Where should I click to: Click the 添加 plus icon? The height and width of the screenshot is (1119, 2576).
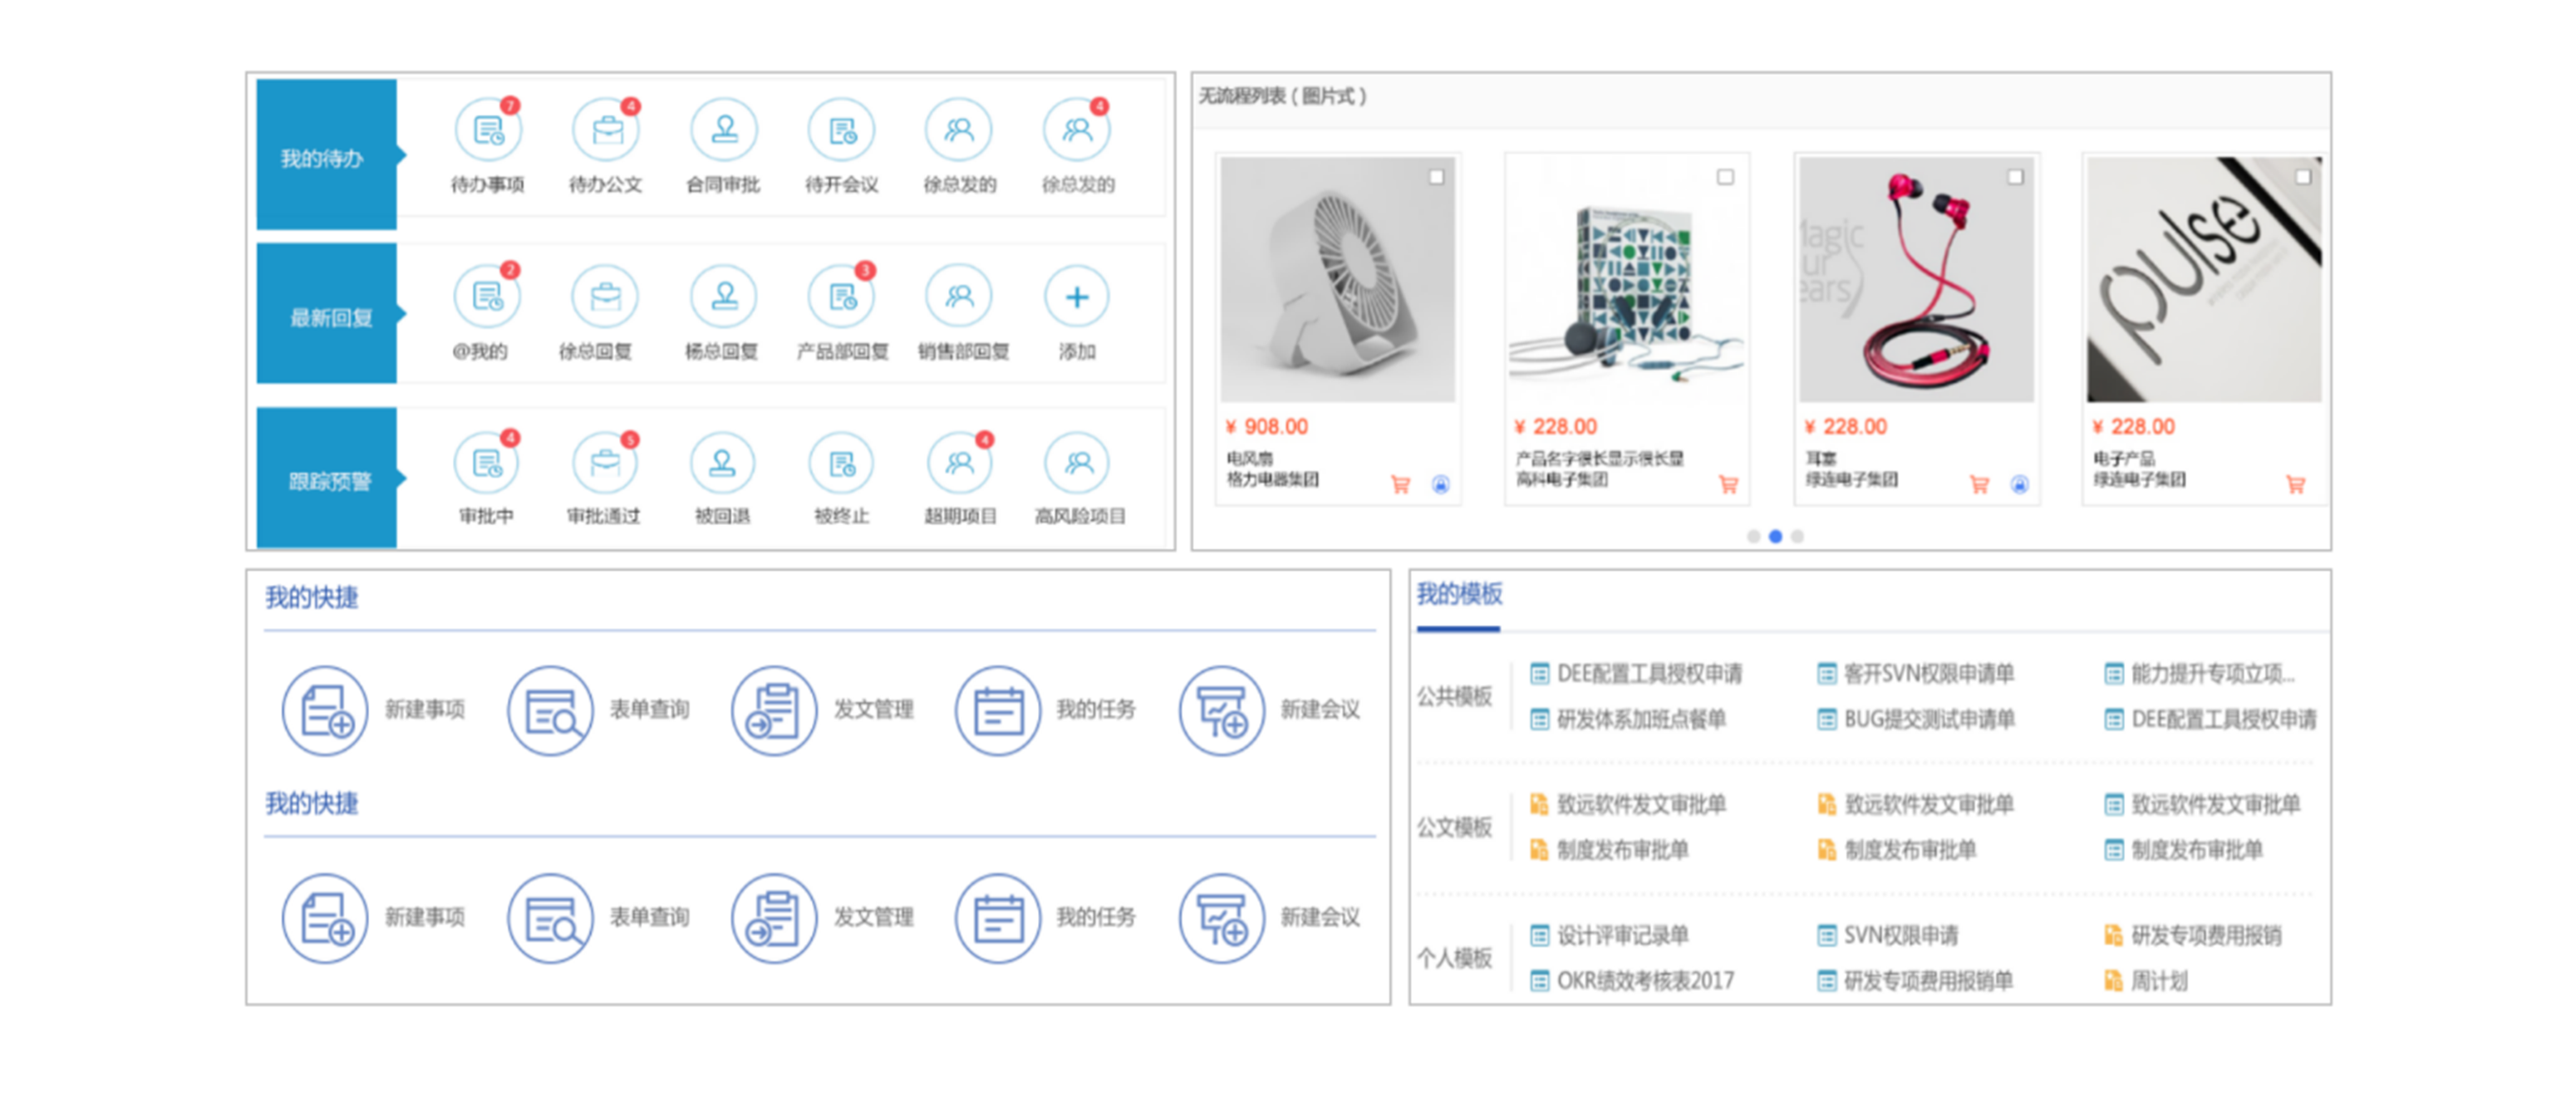tap(1076, 297)
